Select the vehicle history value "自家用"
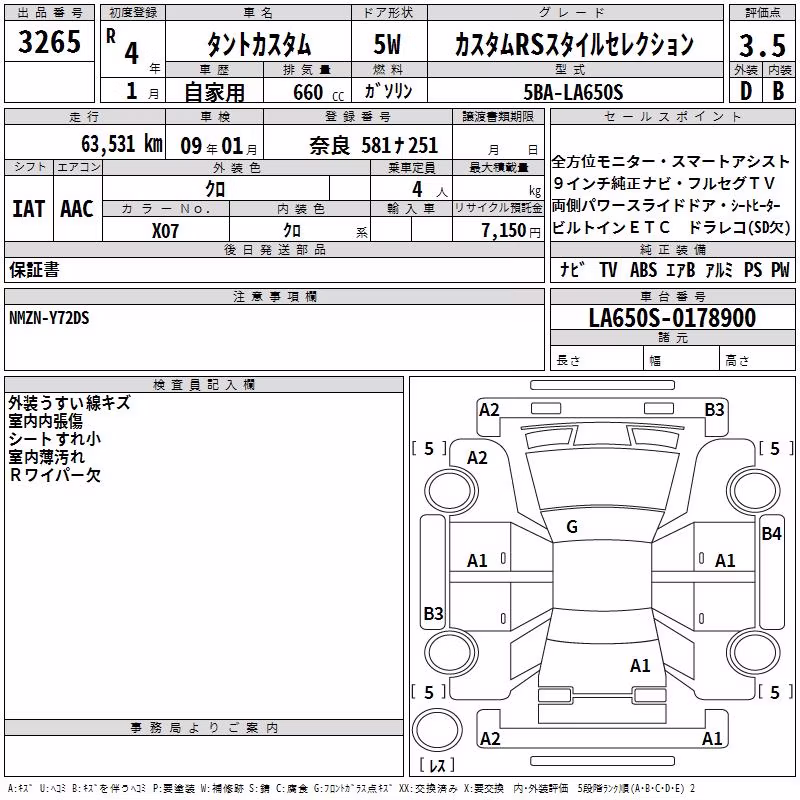Image resolution: width=800 pixels, height=800 pixels. point(214,92)
